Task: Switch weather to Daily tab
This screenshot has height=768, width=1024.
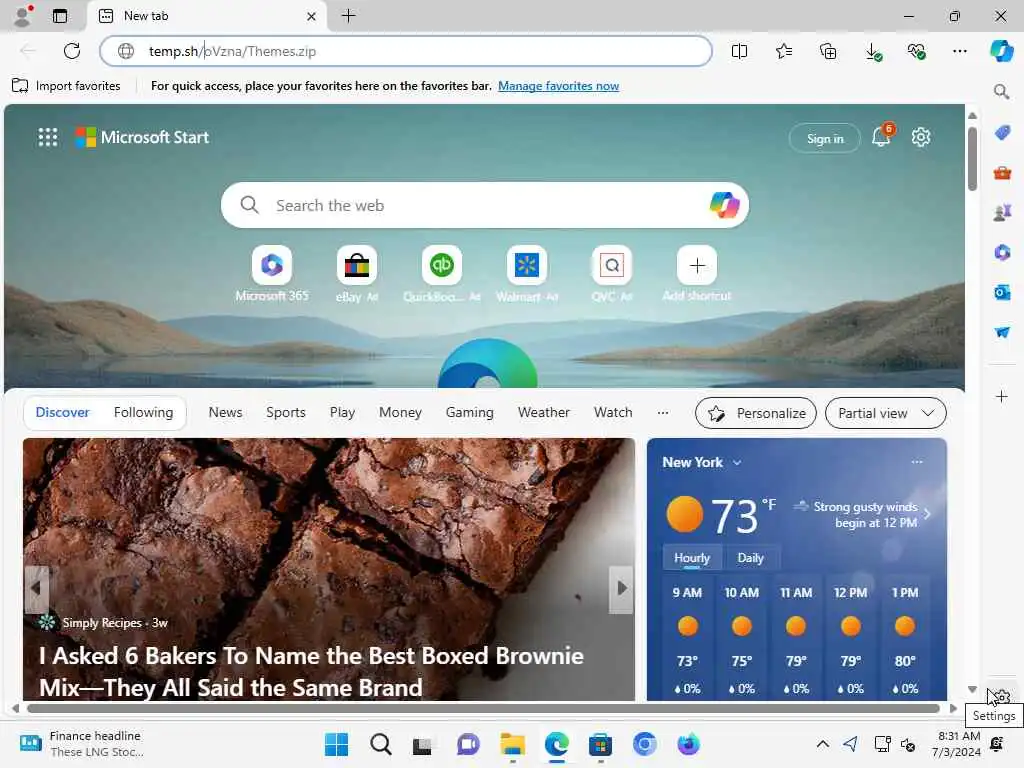Action: [x=750, y=558]
